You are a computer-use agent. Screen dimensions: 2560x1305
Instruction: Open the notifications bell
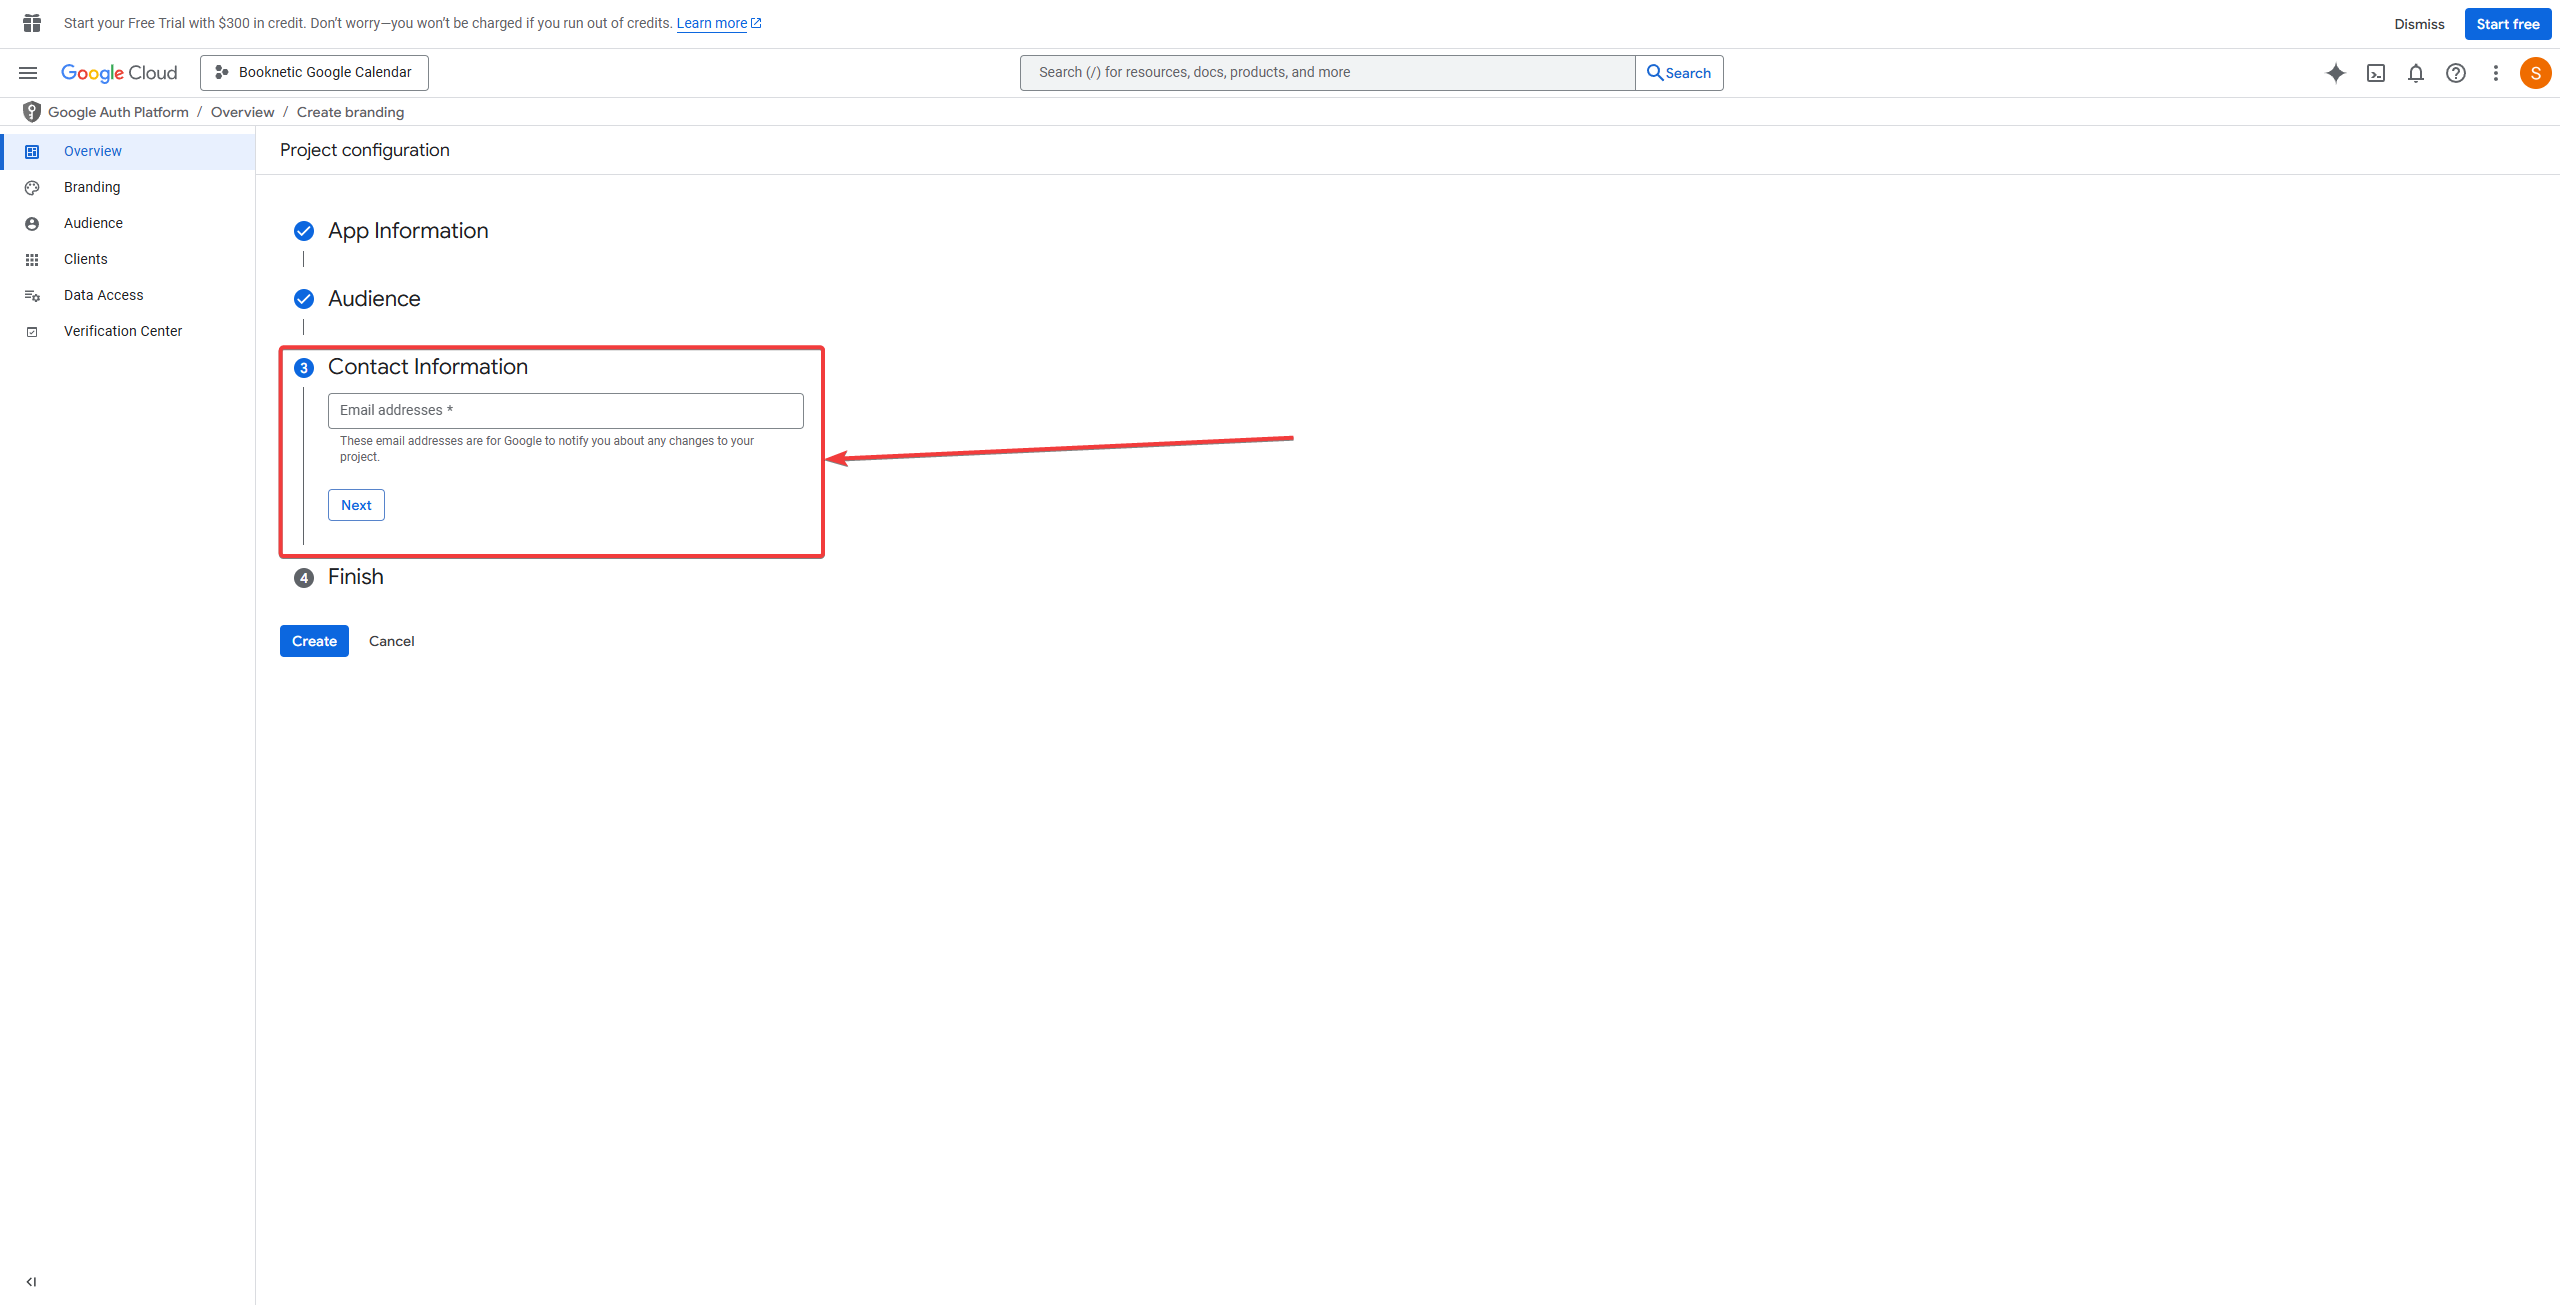point(2416,73)
